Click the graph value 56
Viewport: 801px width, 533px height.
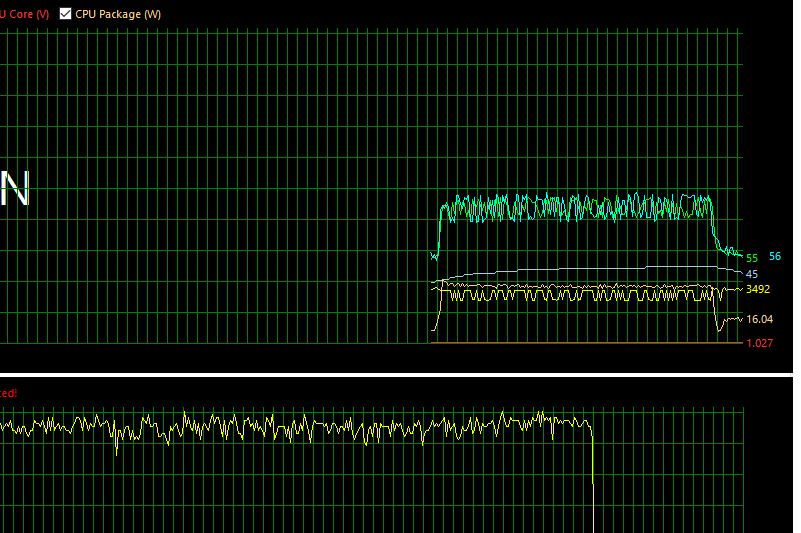[775, 257]
